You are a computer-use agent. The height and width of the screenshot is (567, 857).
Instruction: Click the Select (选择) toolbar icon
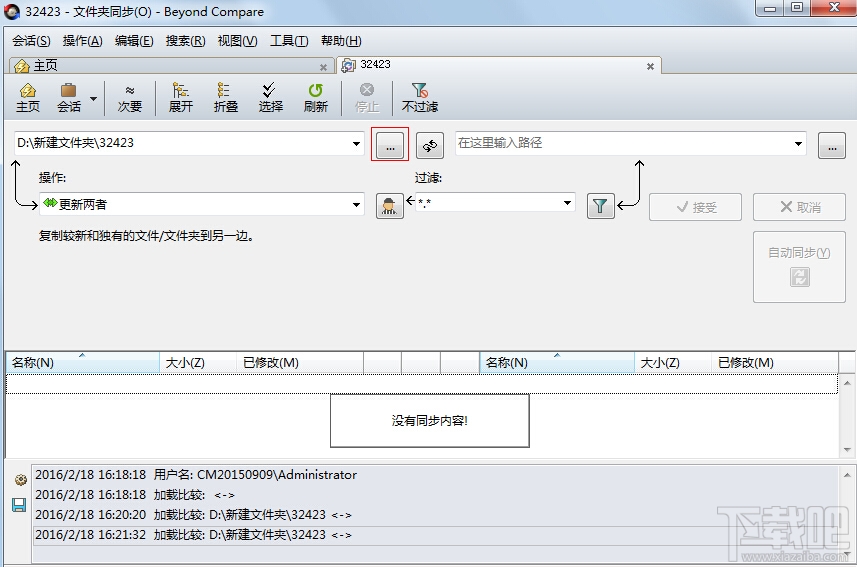271,98
